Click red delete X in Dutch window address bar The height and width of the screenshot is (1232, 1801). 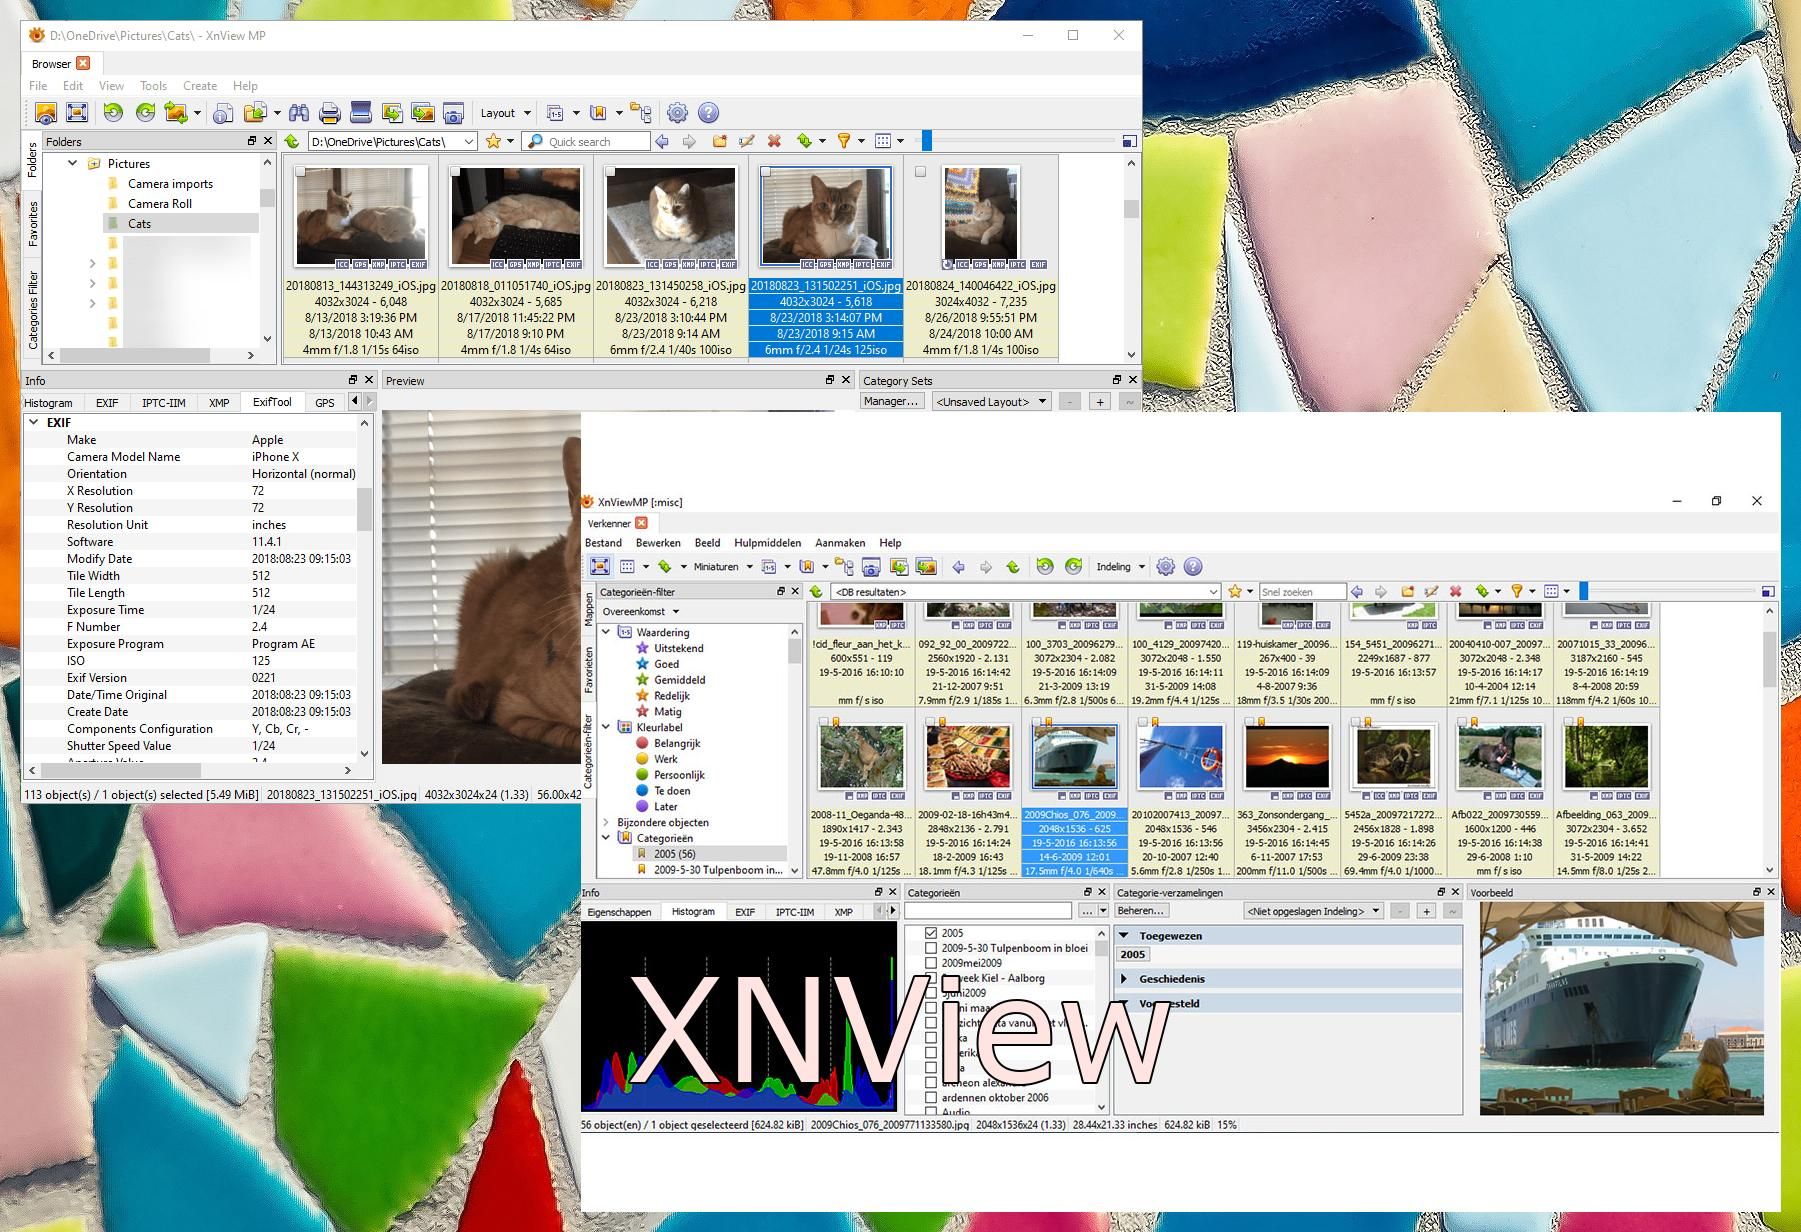point(1456,591)
